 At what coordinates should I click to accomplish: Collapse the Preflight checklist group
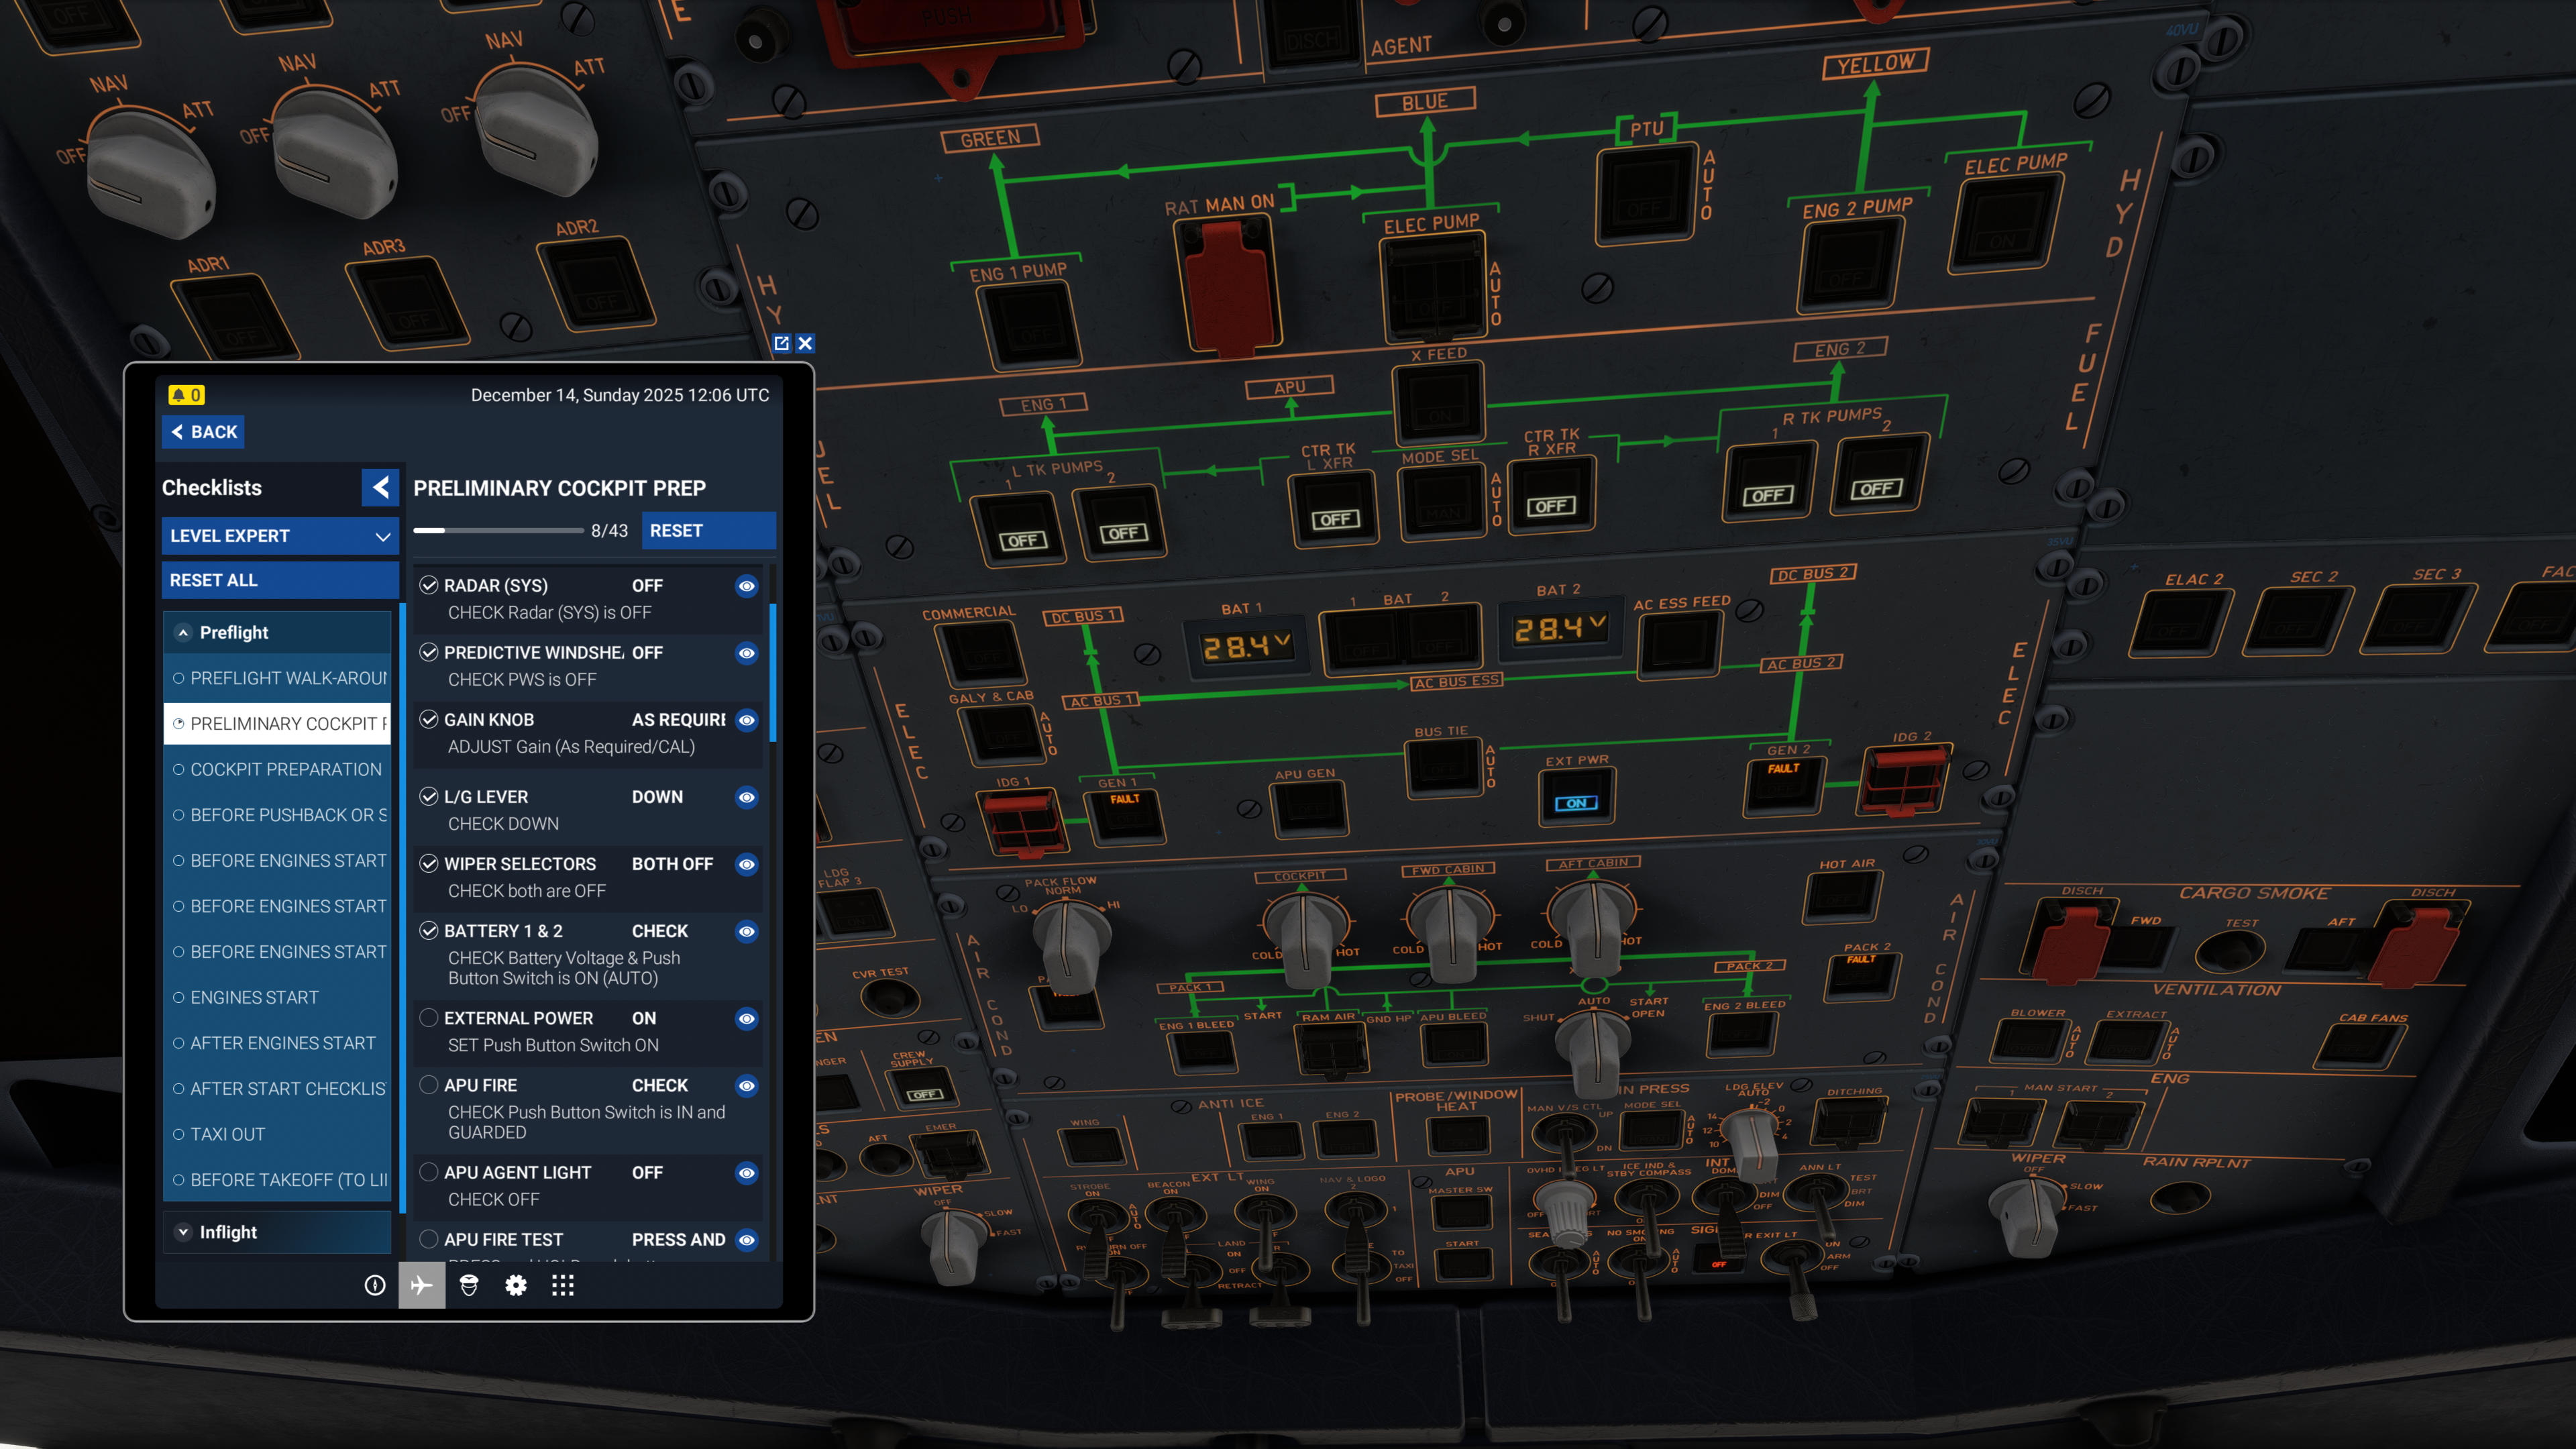pyautogui.click(x=183, y=632)
